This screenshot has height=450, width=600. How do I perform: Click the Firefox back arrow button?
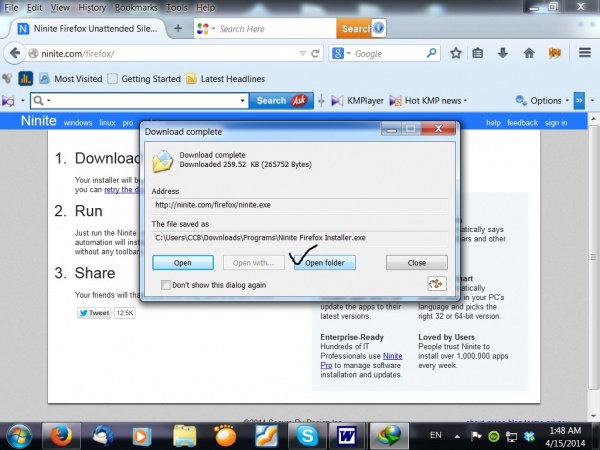tap(15, 53)
